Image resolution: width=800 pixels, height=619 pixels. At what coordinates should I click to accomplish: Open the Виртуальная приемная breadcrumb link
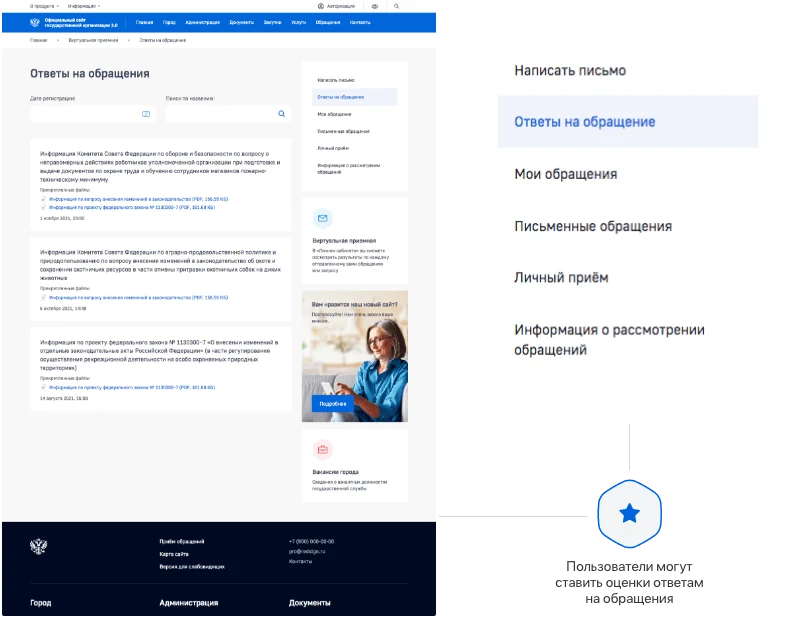(x=93, y=40)
